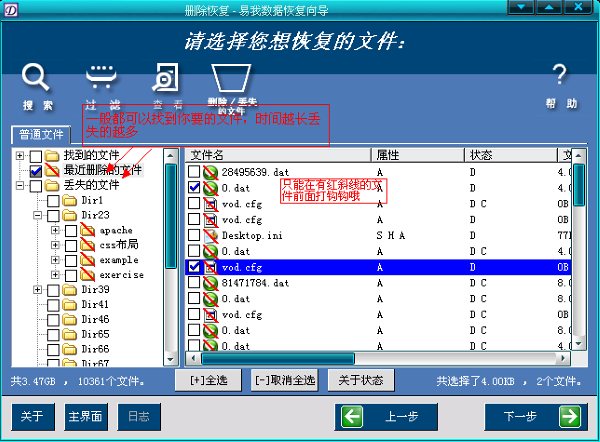
Task: Open the Filter tool icon
Action: click(x=101, y=77)
